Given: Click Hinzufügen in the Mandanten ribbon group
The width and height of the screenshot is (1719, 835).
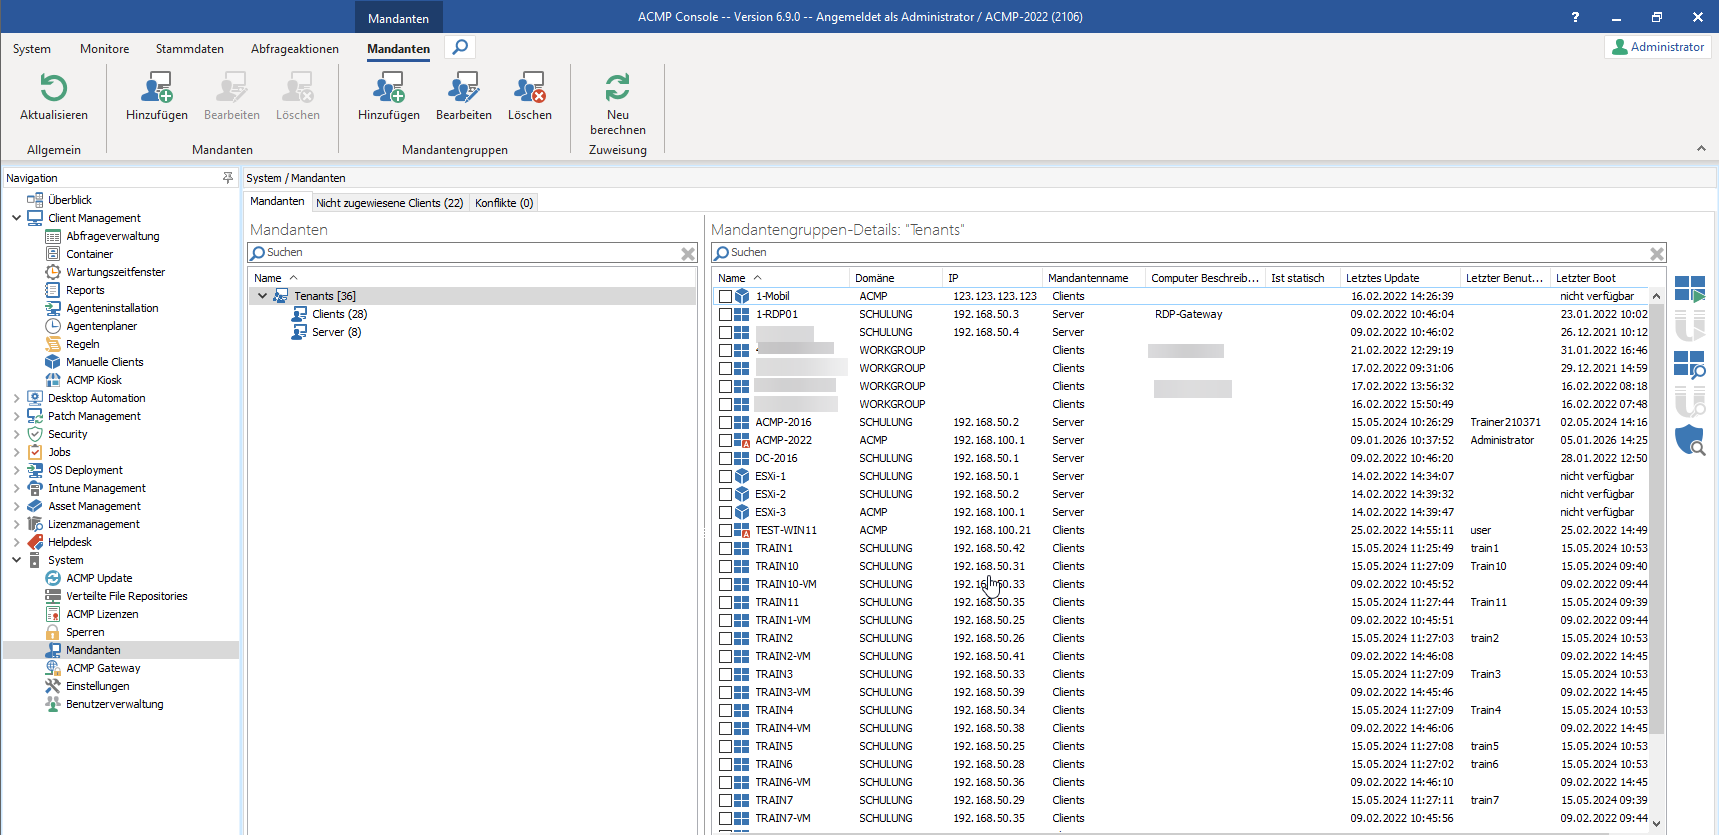Looking at the screenshot, I should pos(157,97).
